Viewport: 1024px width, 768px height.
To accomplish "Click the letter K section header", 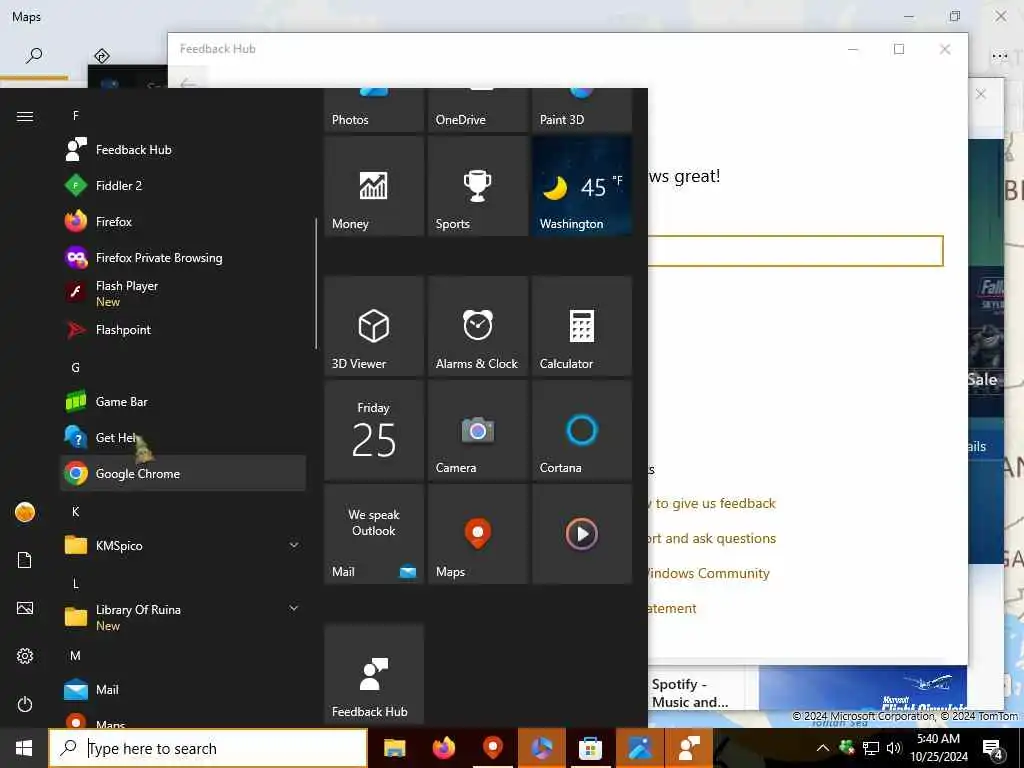I will coord(76,511).
